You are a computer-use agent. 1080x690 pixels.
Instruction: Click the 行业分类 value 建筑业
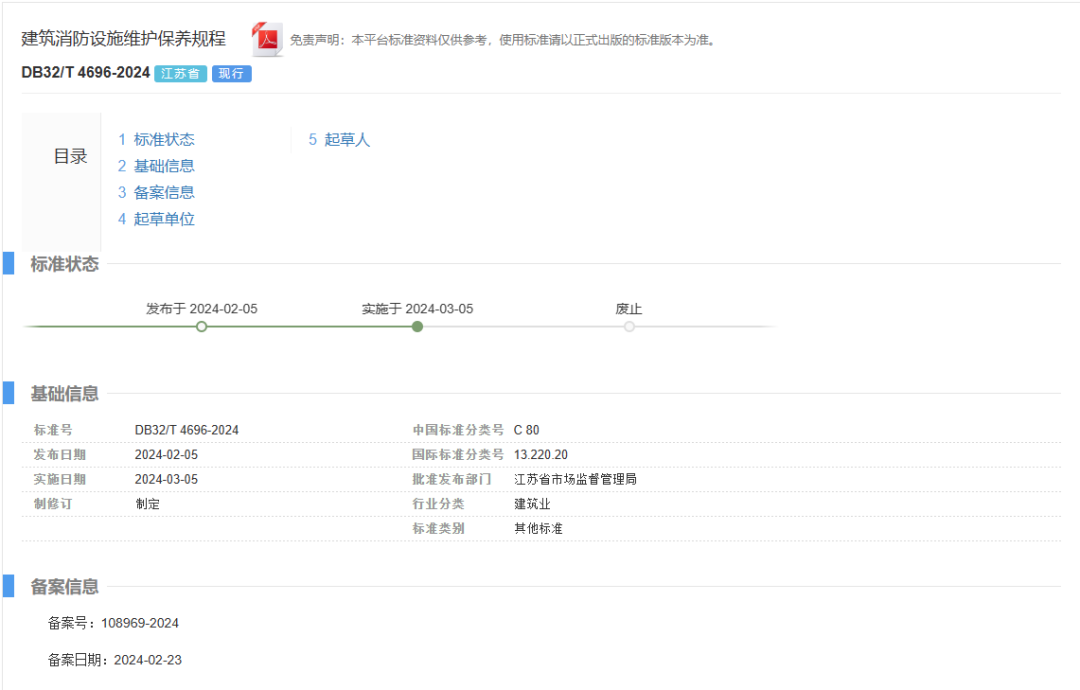[x=532, y=504]
